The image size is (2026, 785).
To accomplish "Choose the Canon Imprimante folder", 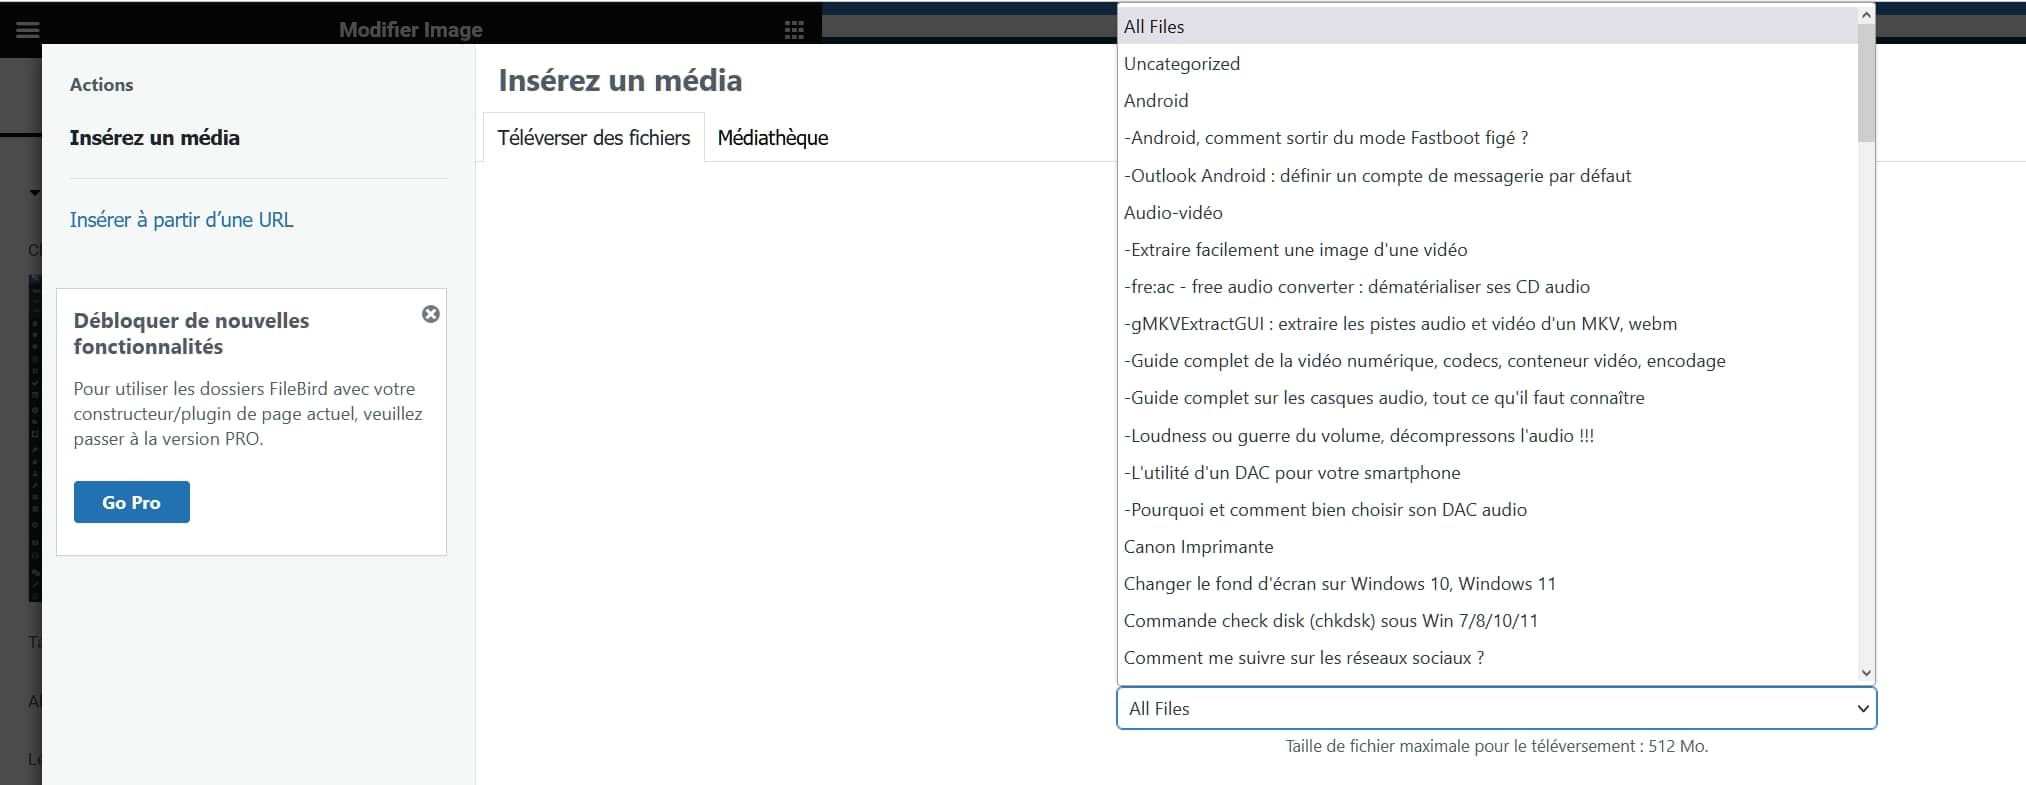I will tap(1198, 547).
